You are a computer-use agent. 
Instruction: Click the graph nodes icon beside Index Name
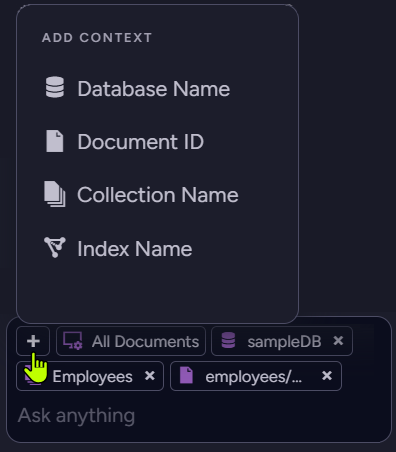55,247
